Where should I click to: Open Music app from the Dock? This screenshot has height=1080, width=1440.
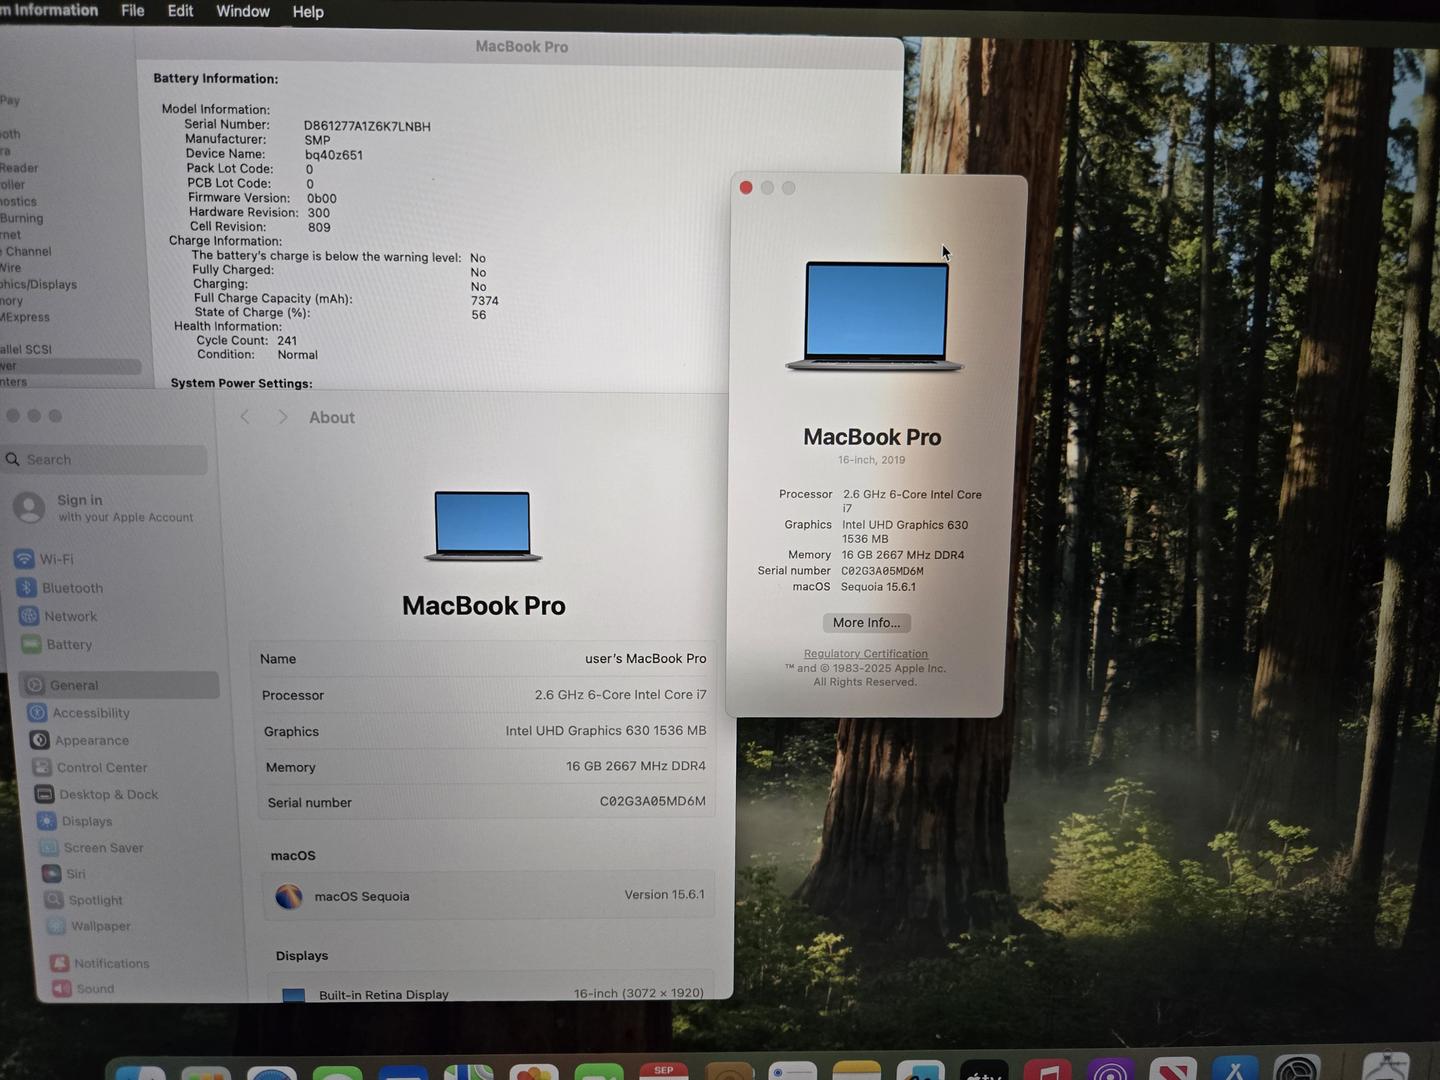tap(1048, 1072)
